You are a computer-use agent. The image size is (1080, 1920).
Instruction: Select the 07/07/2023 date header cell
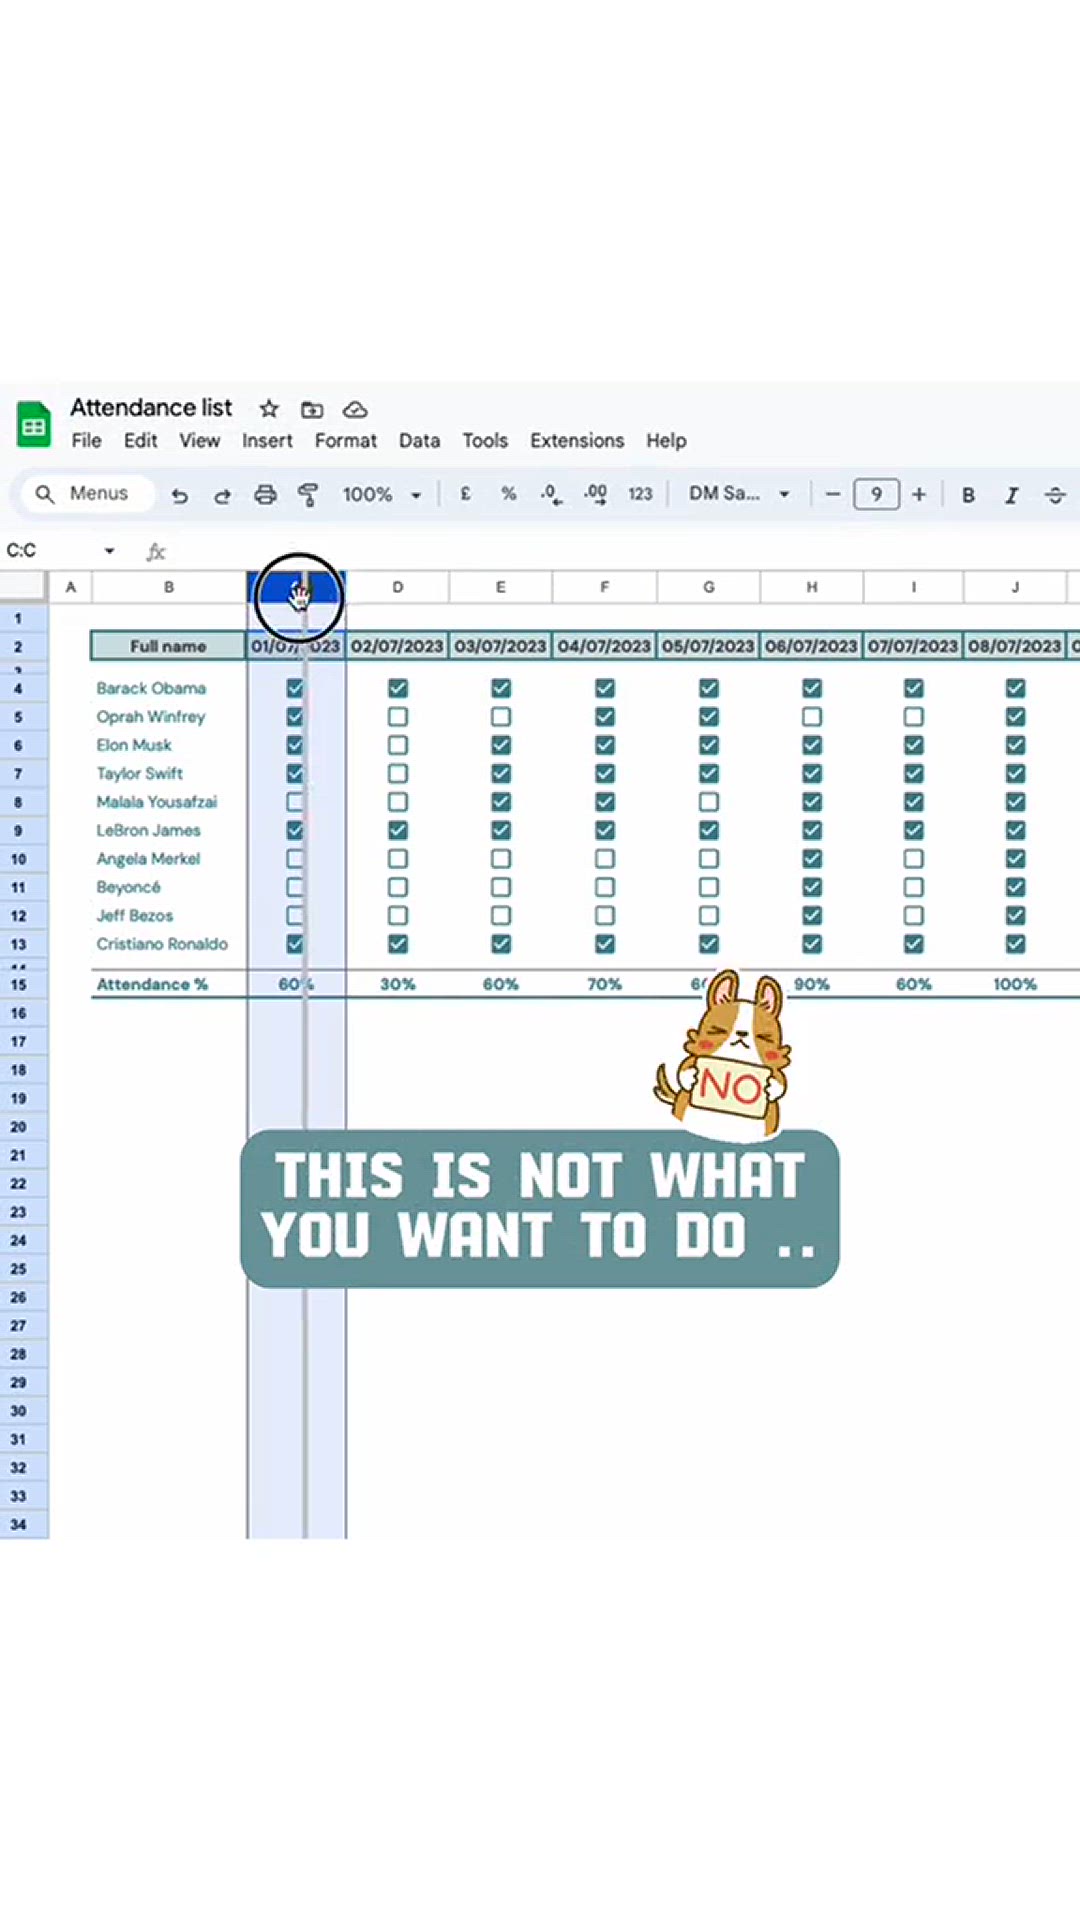pyautogui.click(x=913, y=646)
